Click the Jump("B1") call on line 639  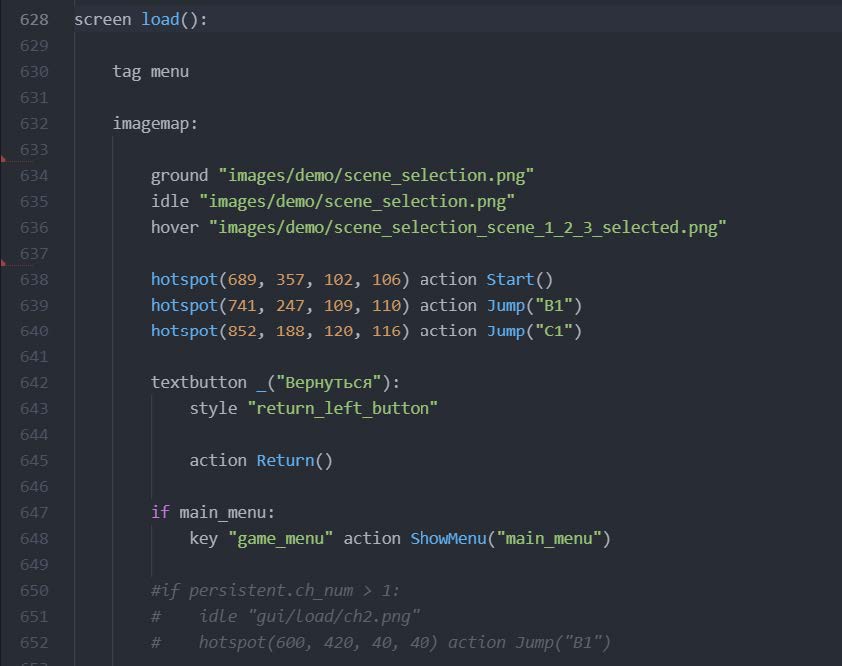coord(534,306)
